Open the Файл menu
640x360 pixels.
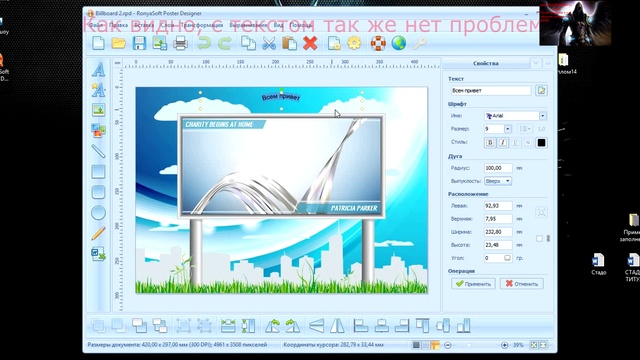click(95, 25)
